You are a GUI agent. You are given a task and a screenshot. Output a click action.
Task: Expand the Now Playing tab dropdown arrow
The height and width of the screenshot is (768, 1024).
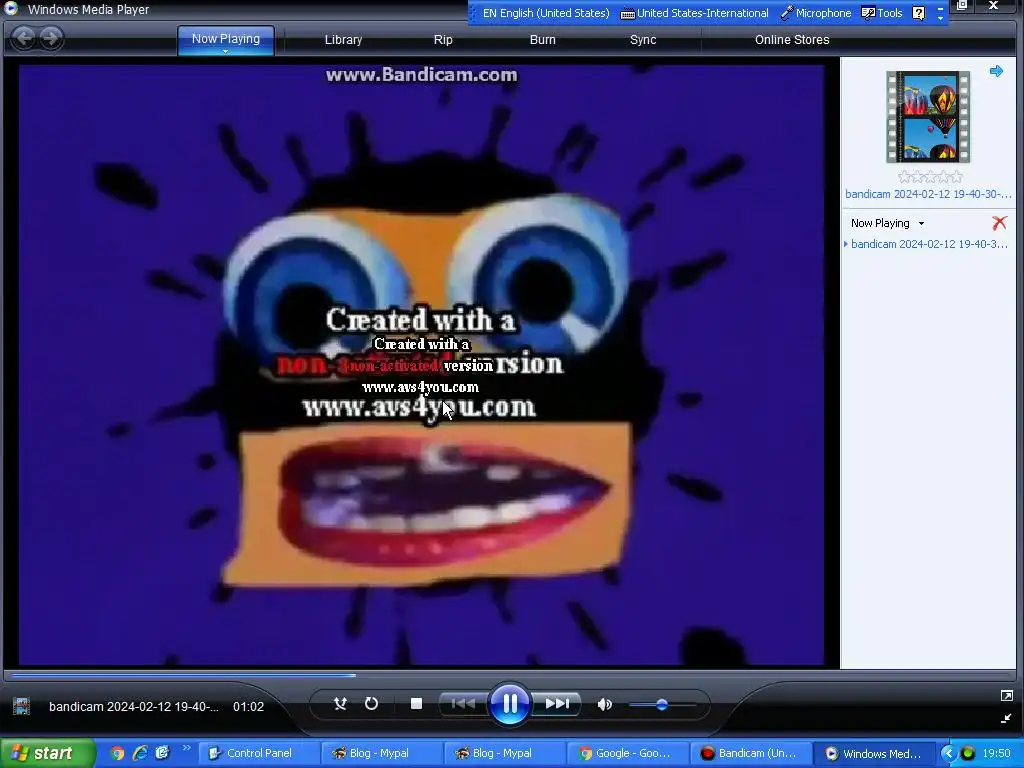pyautogui.click(x=225, y=51)
